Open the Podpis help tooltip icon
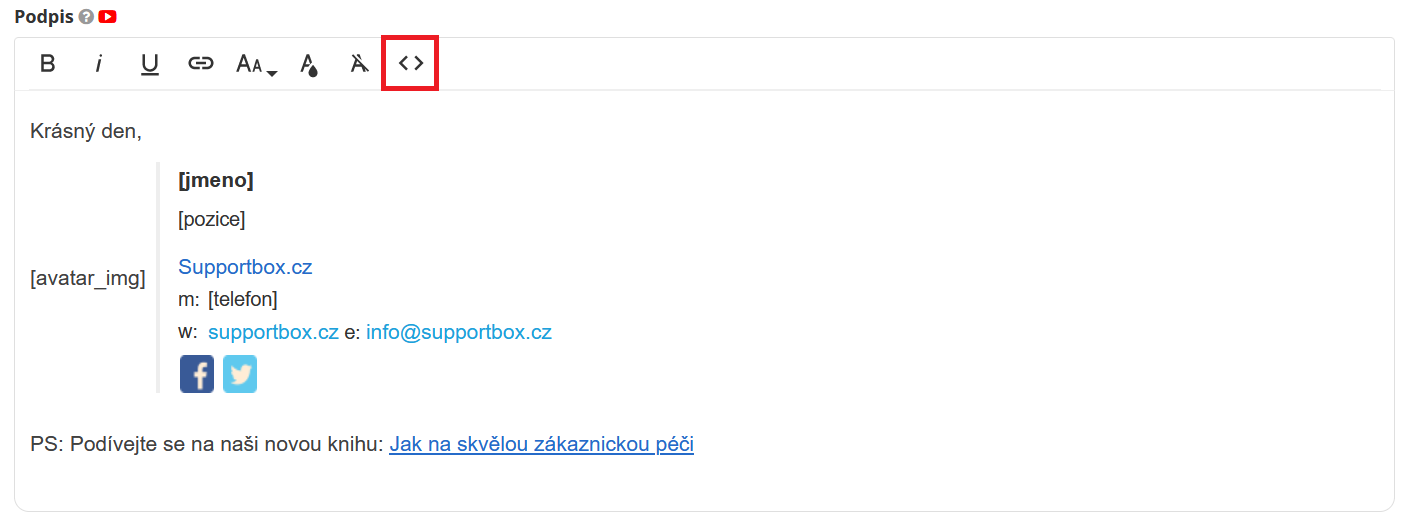The image size is (1416, 522). (x=86, y=17)
